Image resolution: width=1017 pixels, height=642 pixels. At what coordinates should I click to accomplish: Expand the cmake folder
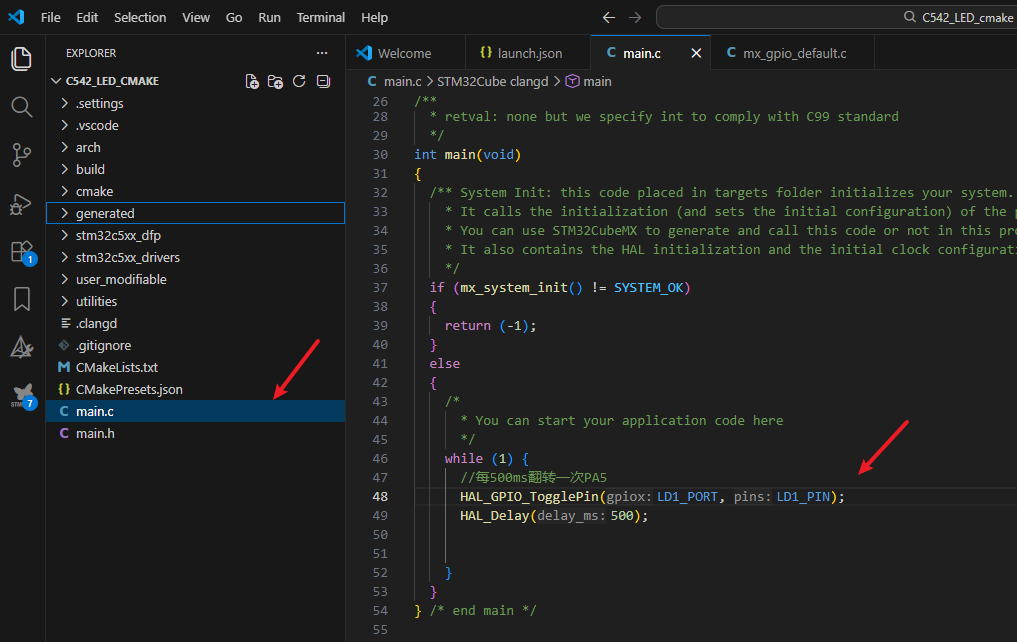(195, 191)
